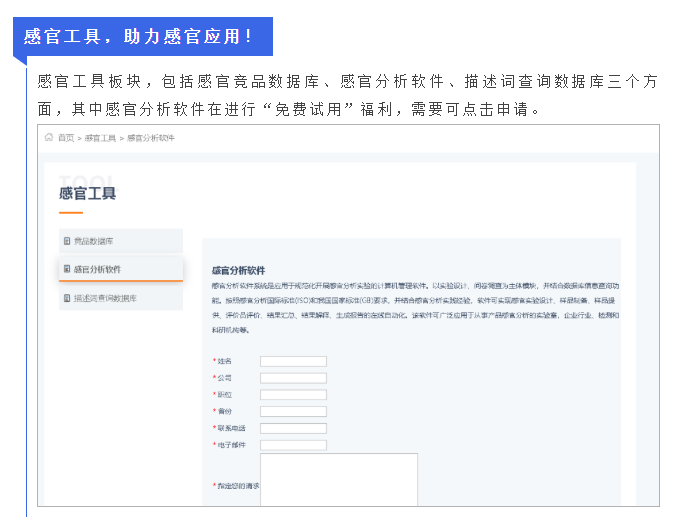Focus the 电子邮件 text box
Viewport: 686px width, 523px height.
click(293, 445)
